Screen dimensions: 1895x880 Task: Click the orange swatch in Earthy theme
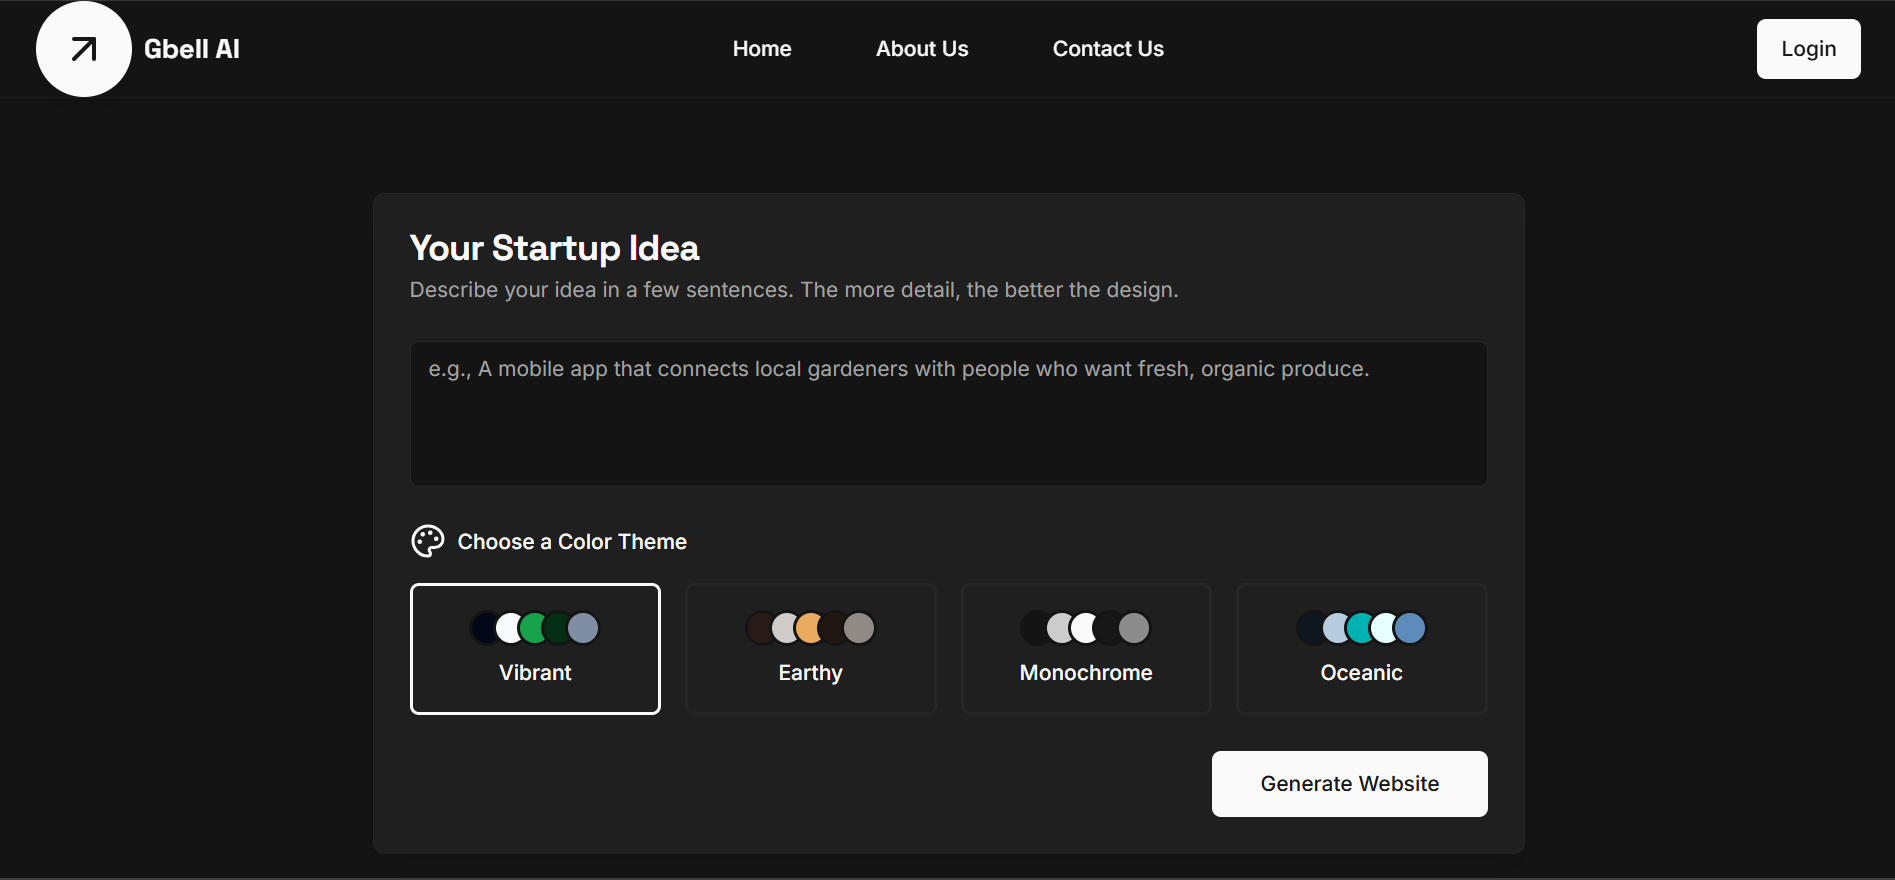pyautogui.click(x=811, y=628)
